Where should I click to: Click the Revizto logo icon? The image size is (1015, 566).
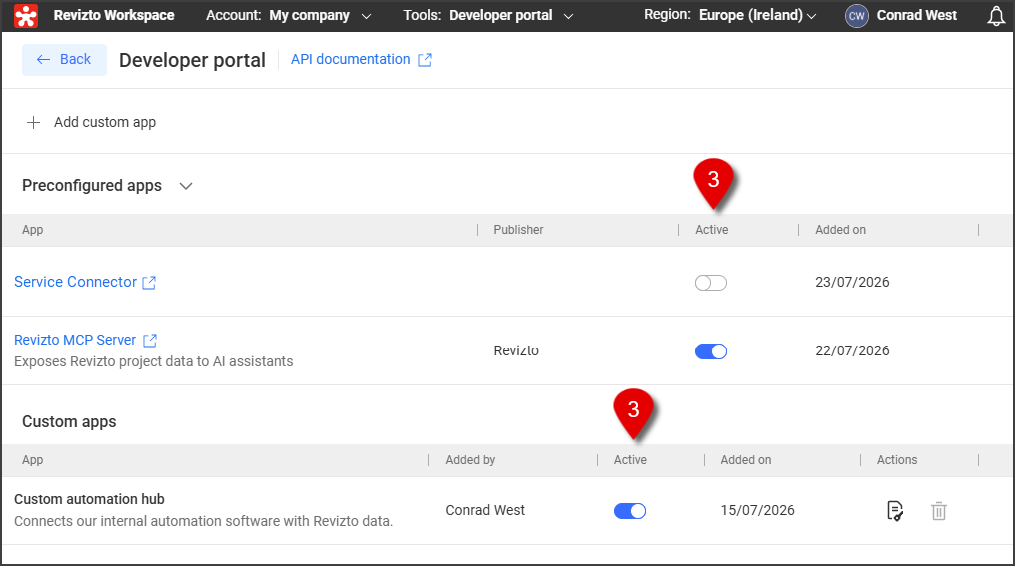coord(26,16)
